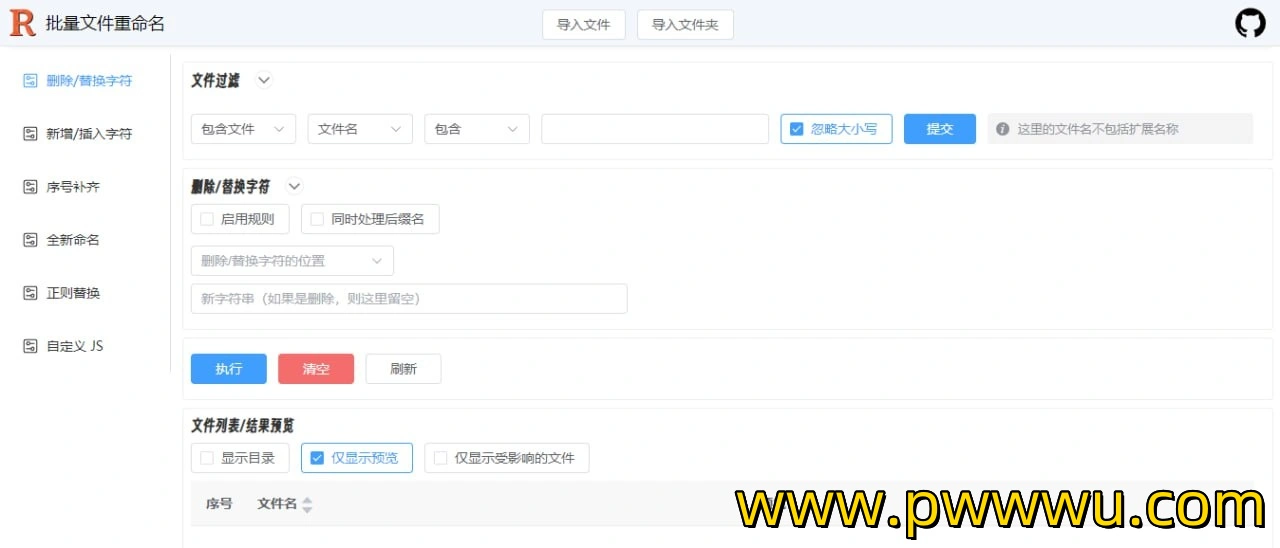Open the GitHub repository icon
This screenshot has width=1280, height=548.
[x=1250, y=24]
